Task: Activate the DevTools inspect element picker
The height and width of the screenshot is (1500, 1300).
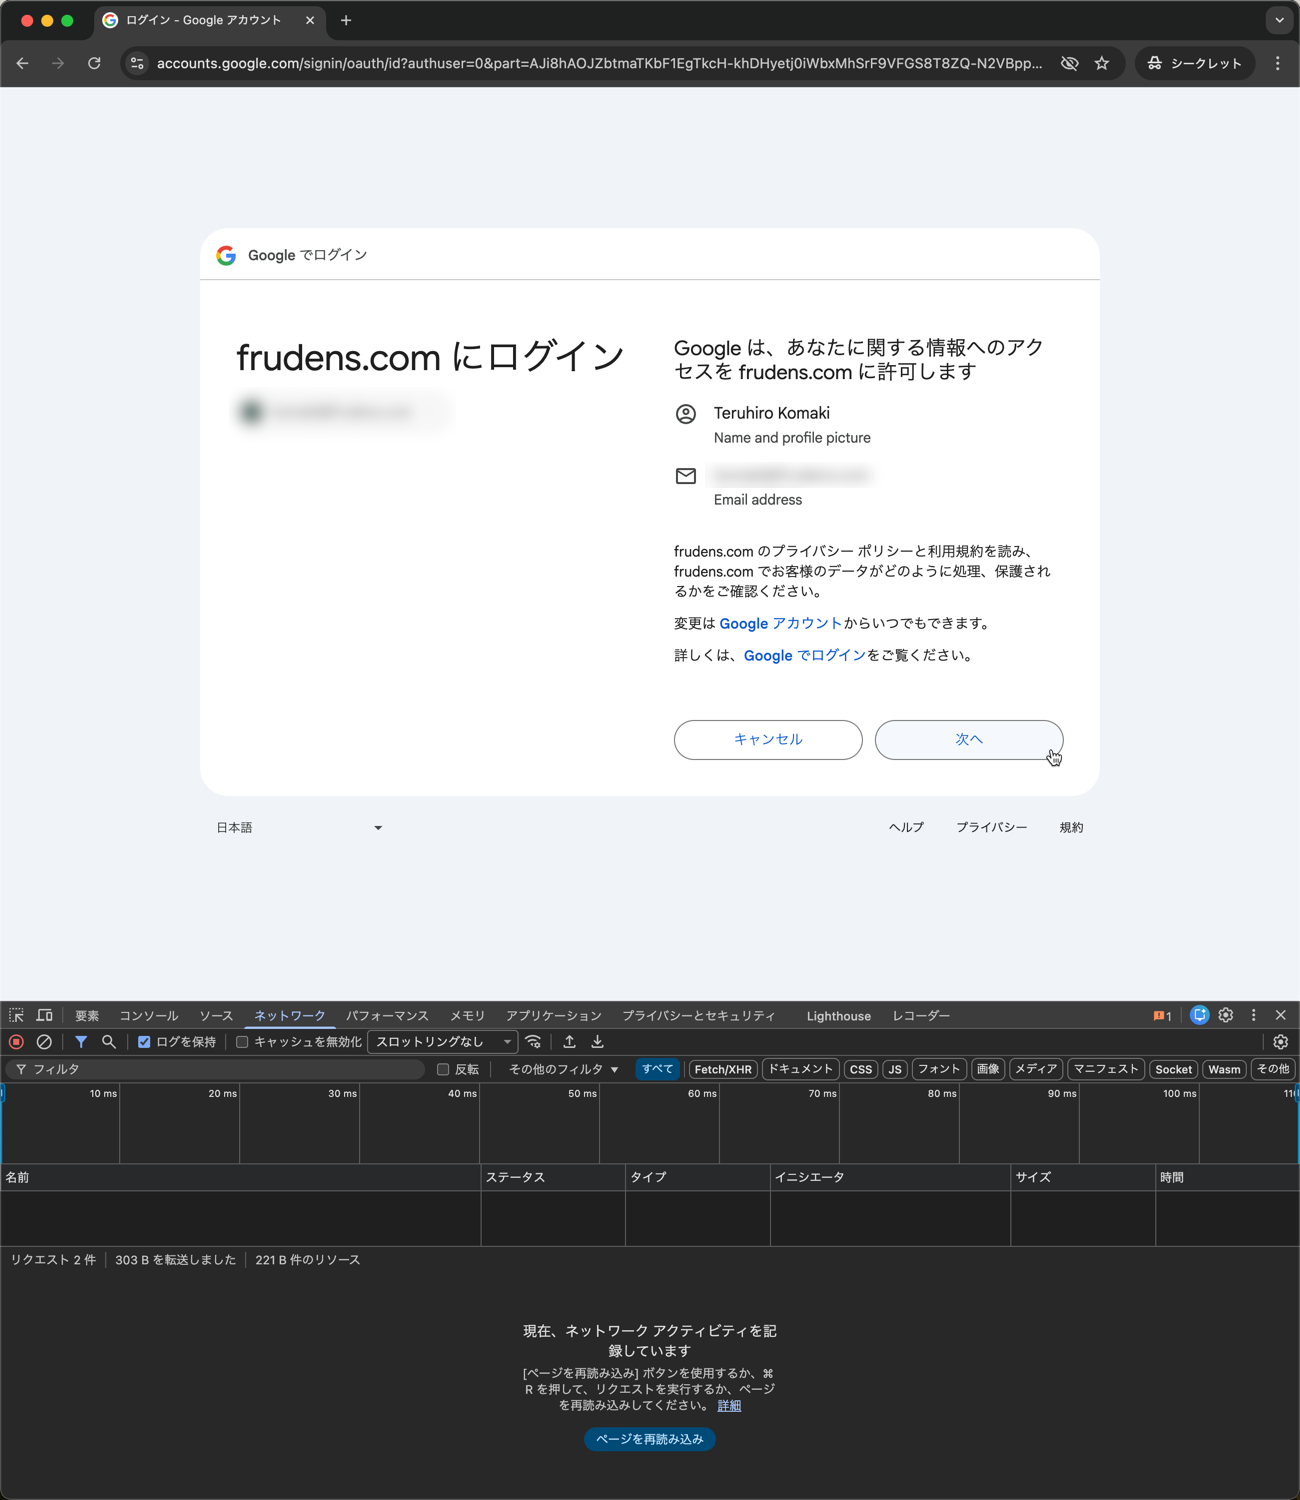Action: 17,1015
